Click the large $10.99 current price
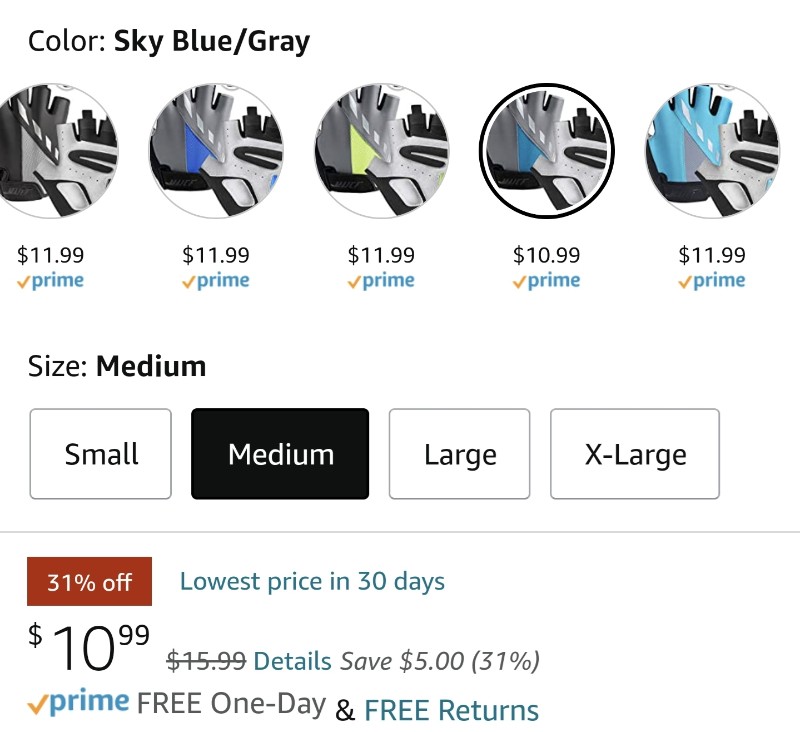800x732 pixels. pos(89,647)
